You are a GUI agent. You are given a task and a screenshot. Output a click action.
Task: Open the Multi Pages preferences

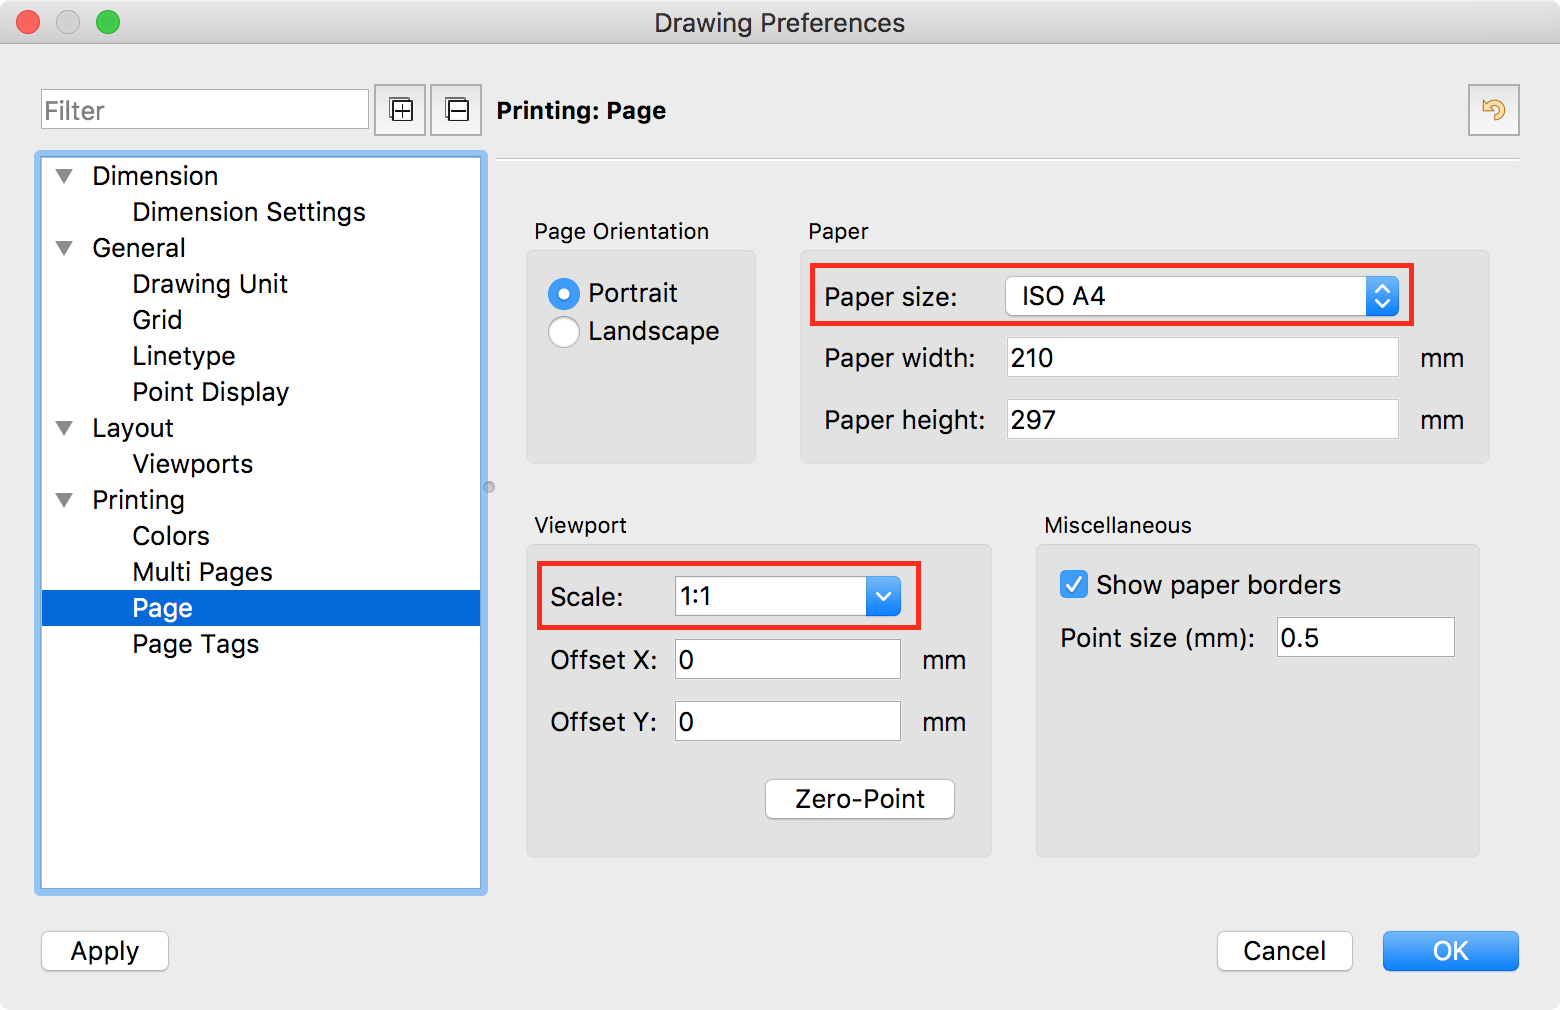point(202,572)
